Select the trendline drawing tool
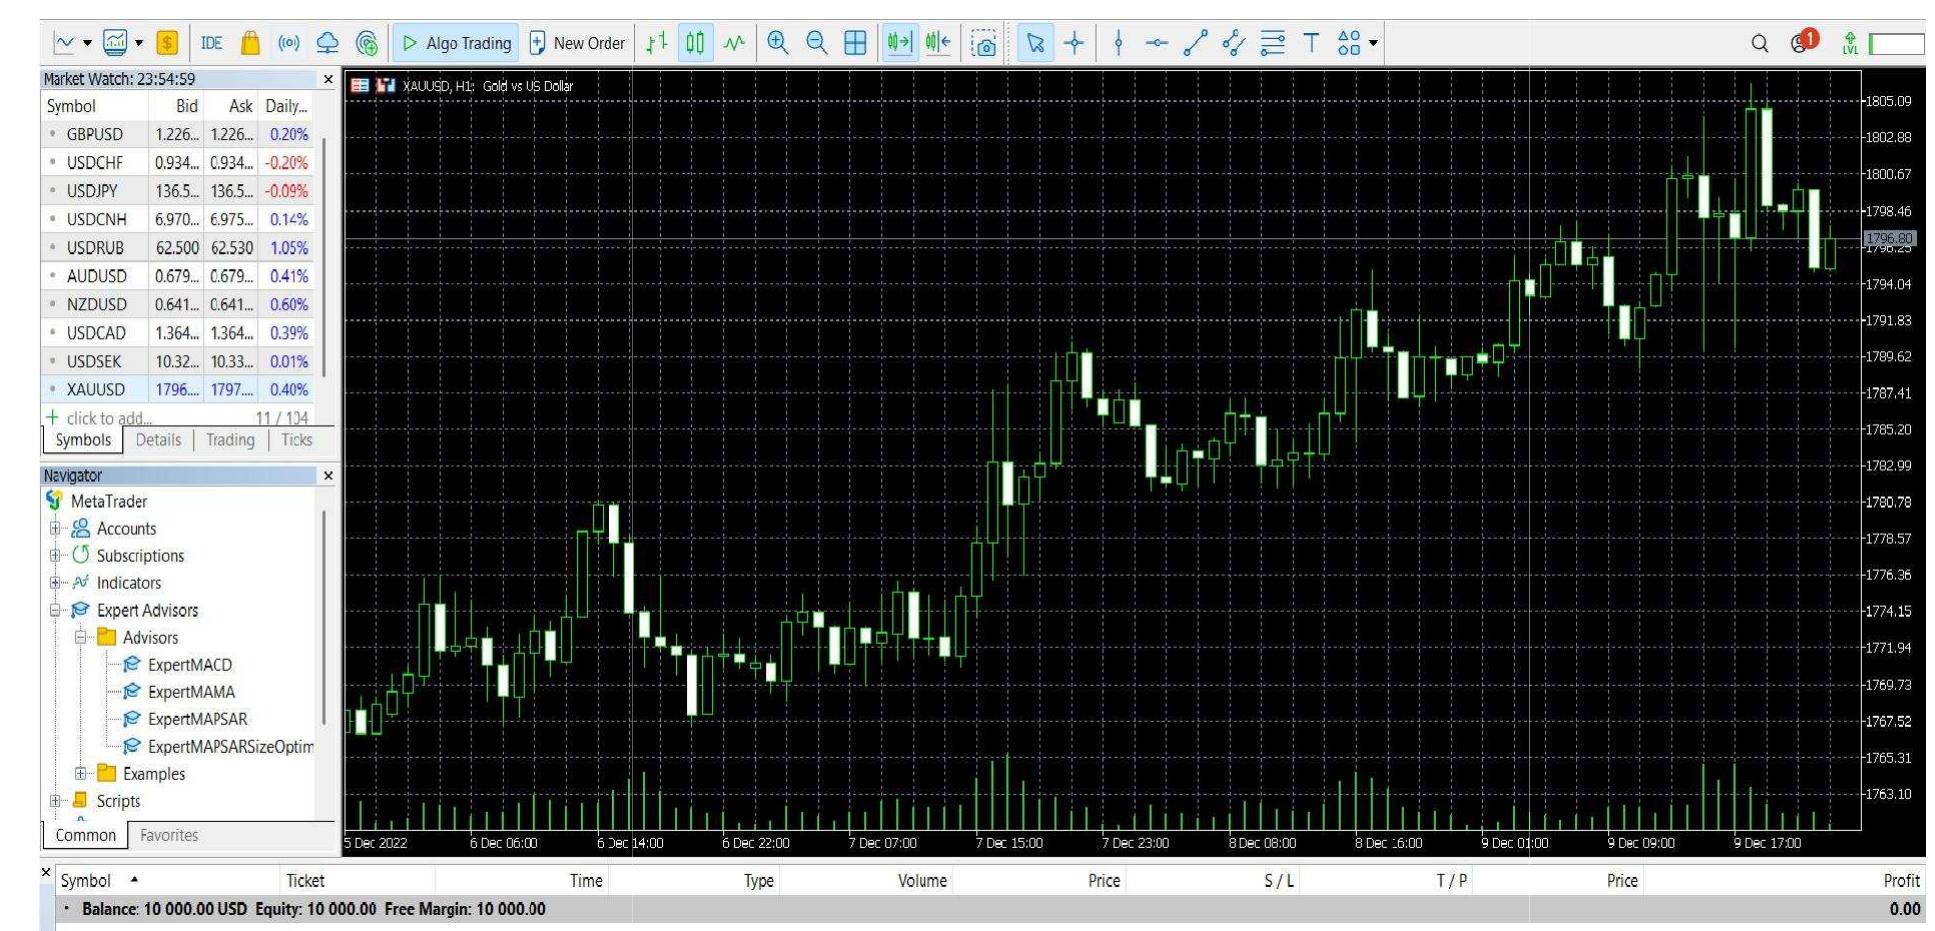The height and width of the screenshot is (931, 1935). click(1195, 43)
